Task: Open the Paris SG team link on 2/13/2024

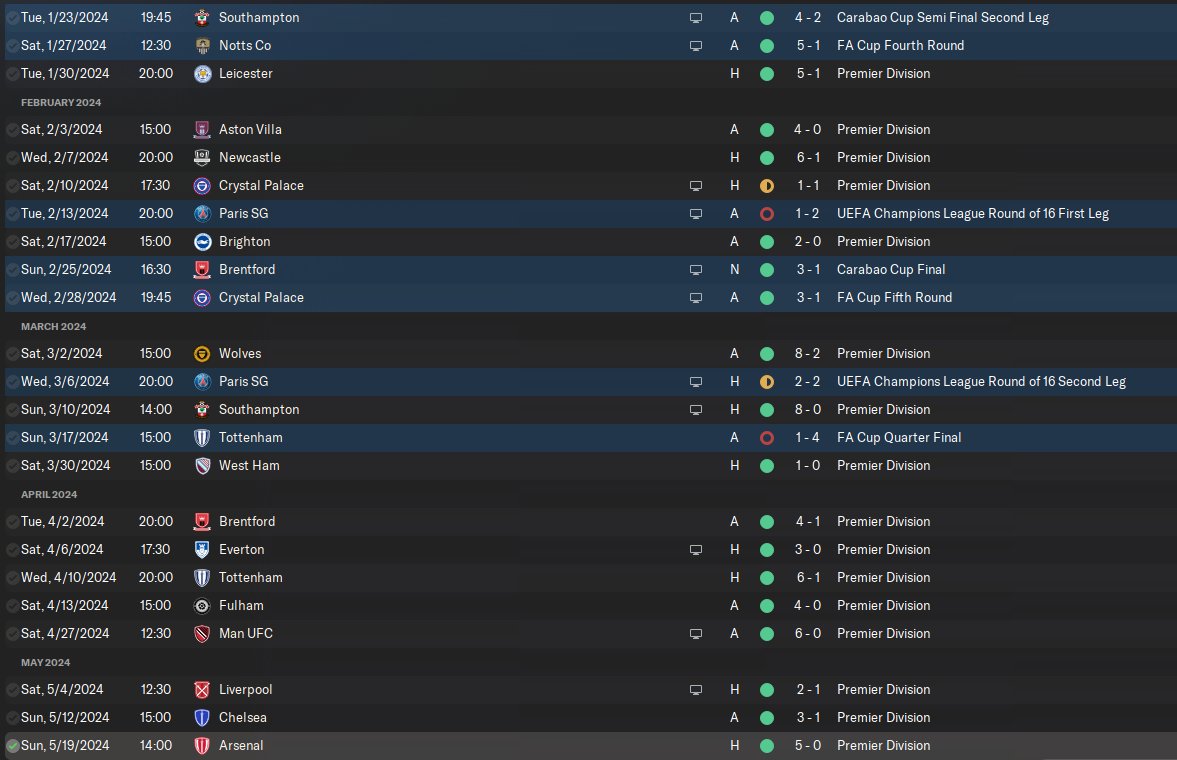Action: (x=243, y=213)
